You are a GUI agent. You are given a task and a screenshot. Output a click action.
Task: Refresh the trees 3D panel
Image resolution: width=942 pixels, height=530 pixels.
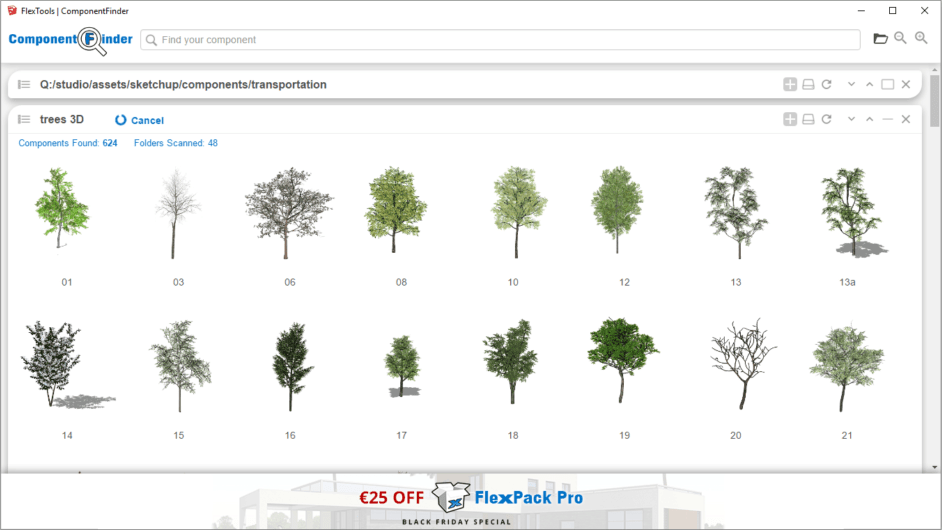827,120
